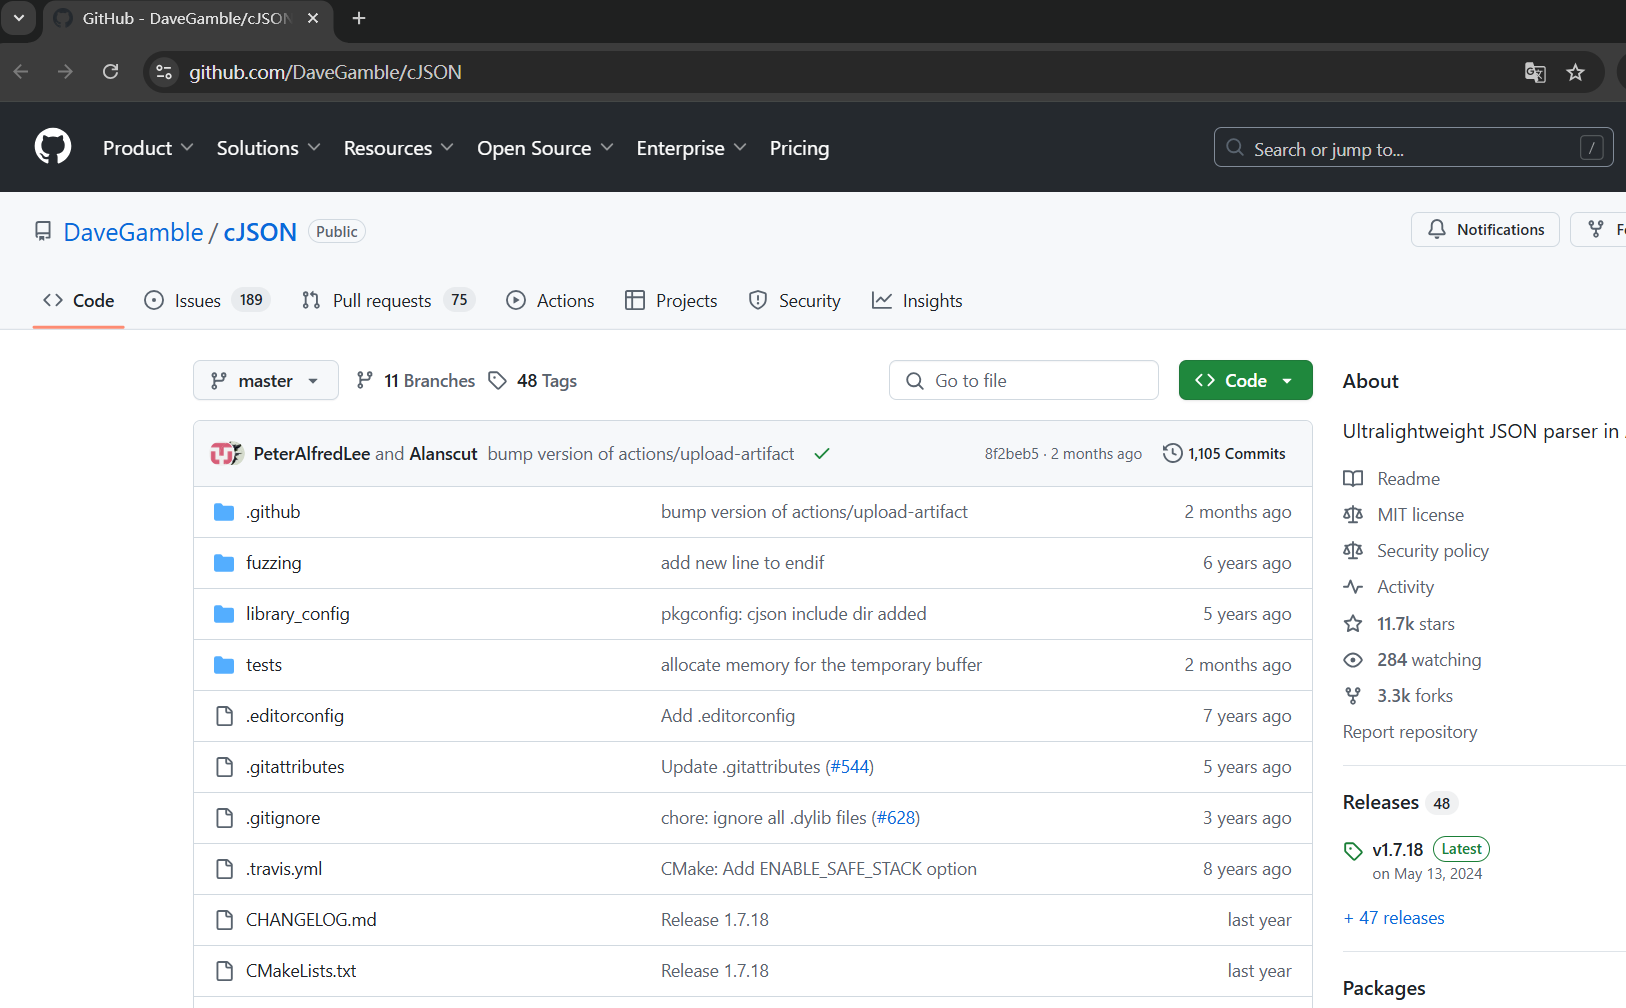Image resolution: width=1626 pixels, height=1008 pixels.
Task: Open the Security policy link
Action: (1433, 551)
